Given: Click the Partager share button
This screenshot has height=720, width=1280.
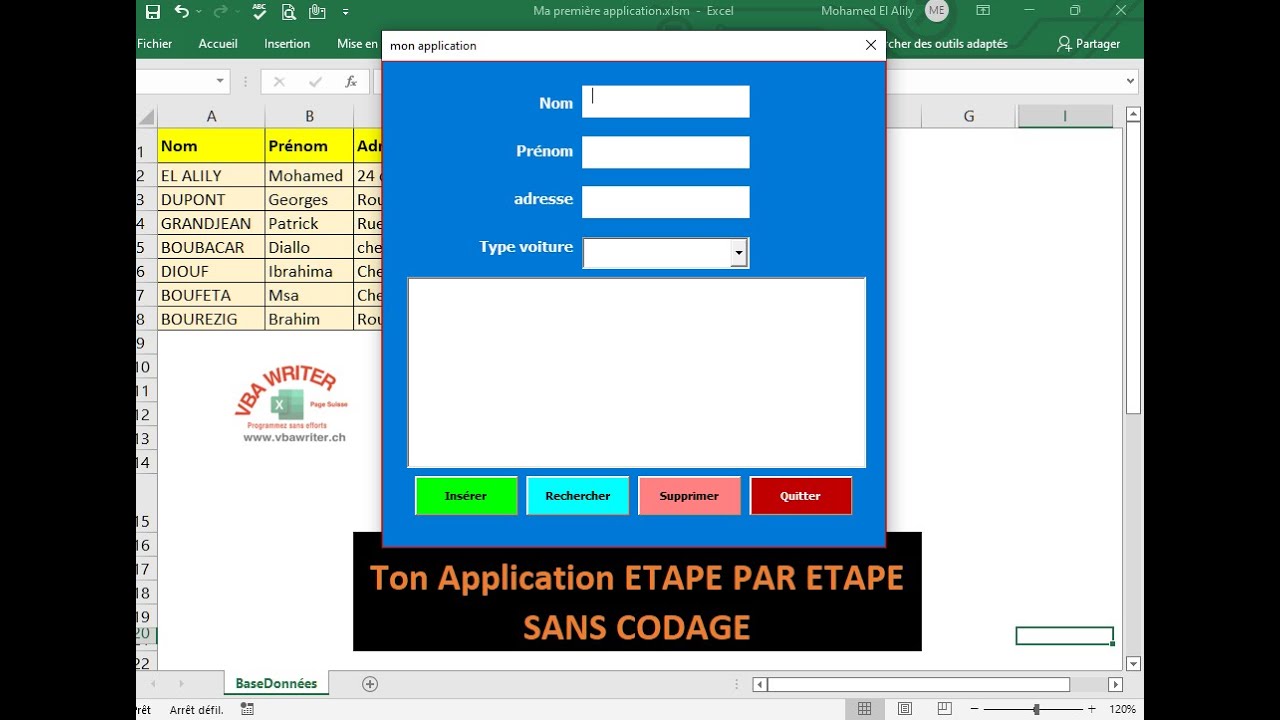Looking at the screenshot, I should click(x=1089, y=44).
